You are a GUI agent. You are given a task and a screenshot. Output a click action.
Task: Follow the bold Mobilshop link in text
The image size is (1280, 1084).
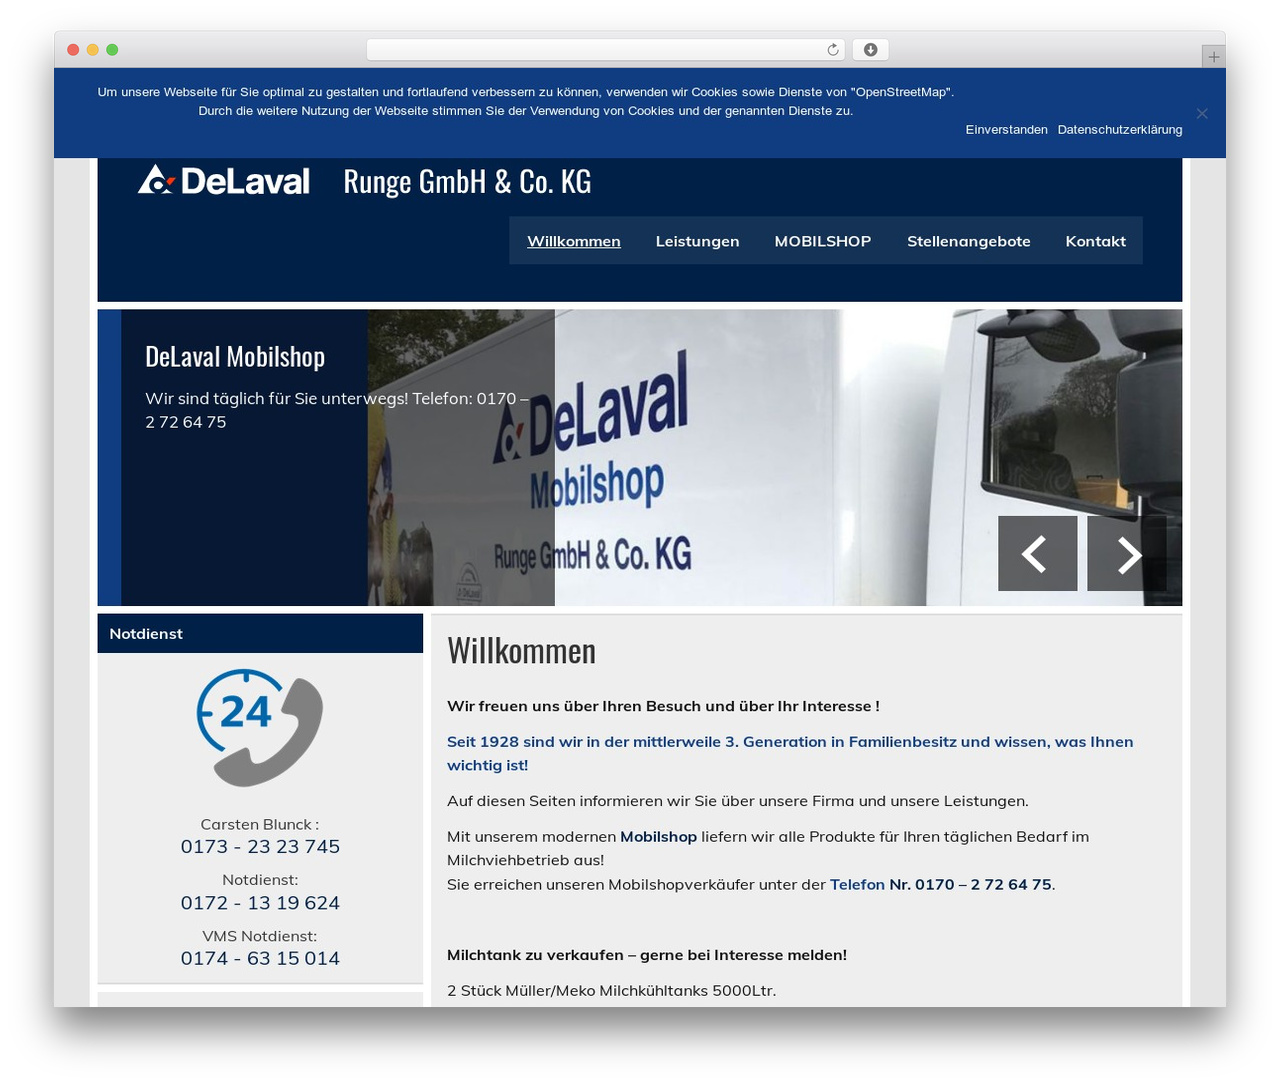[x=658, y=836]
